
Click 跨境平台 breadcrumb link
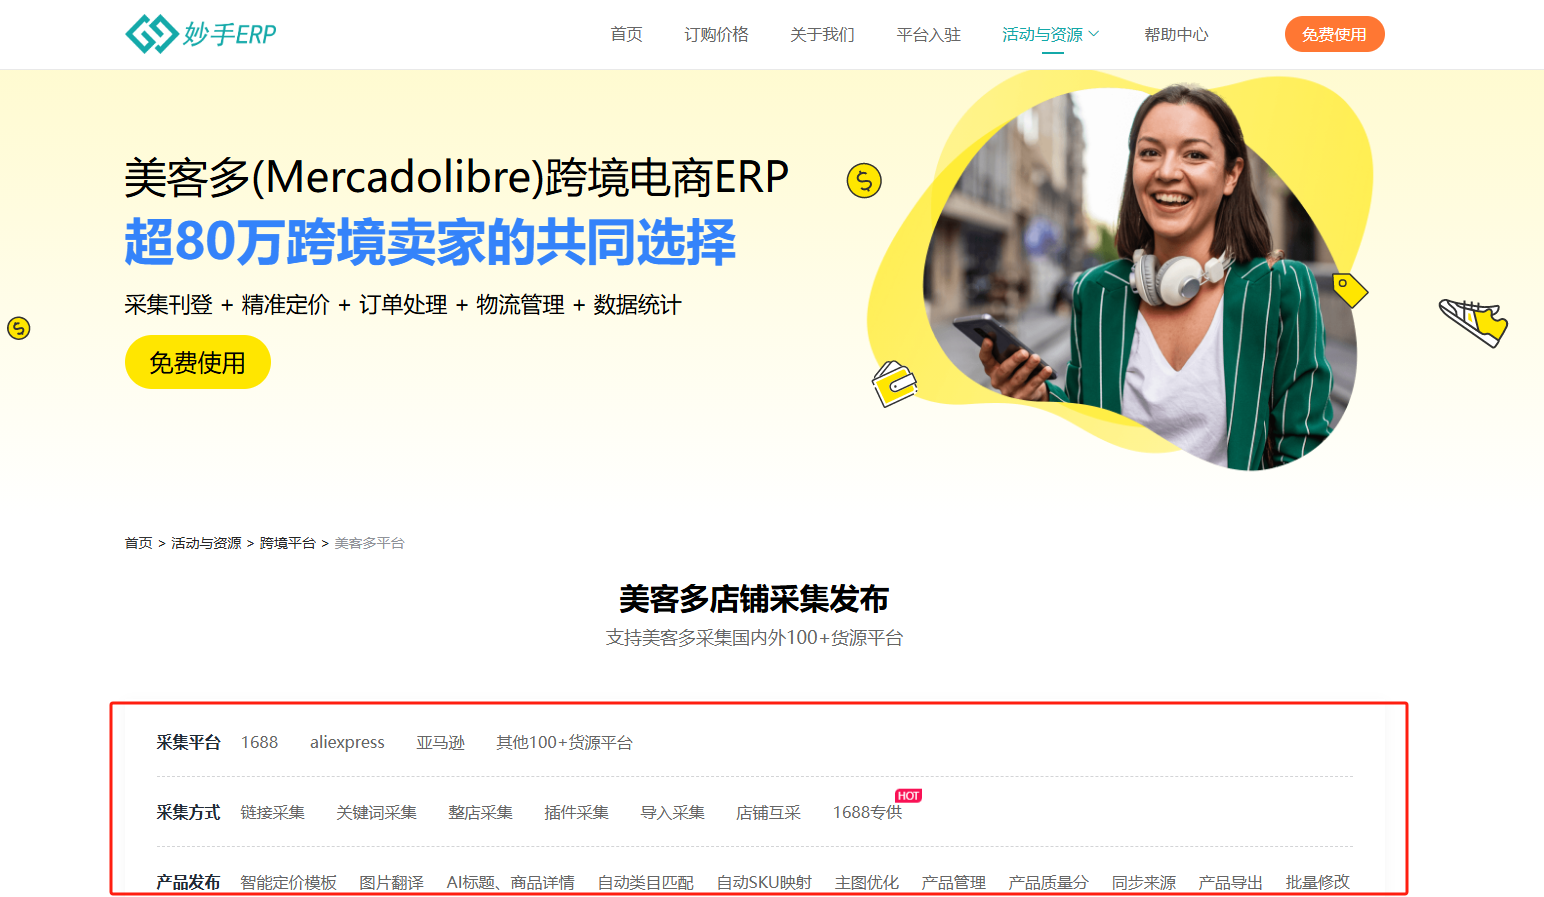click(x=287, y=543)
